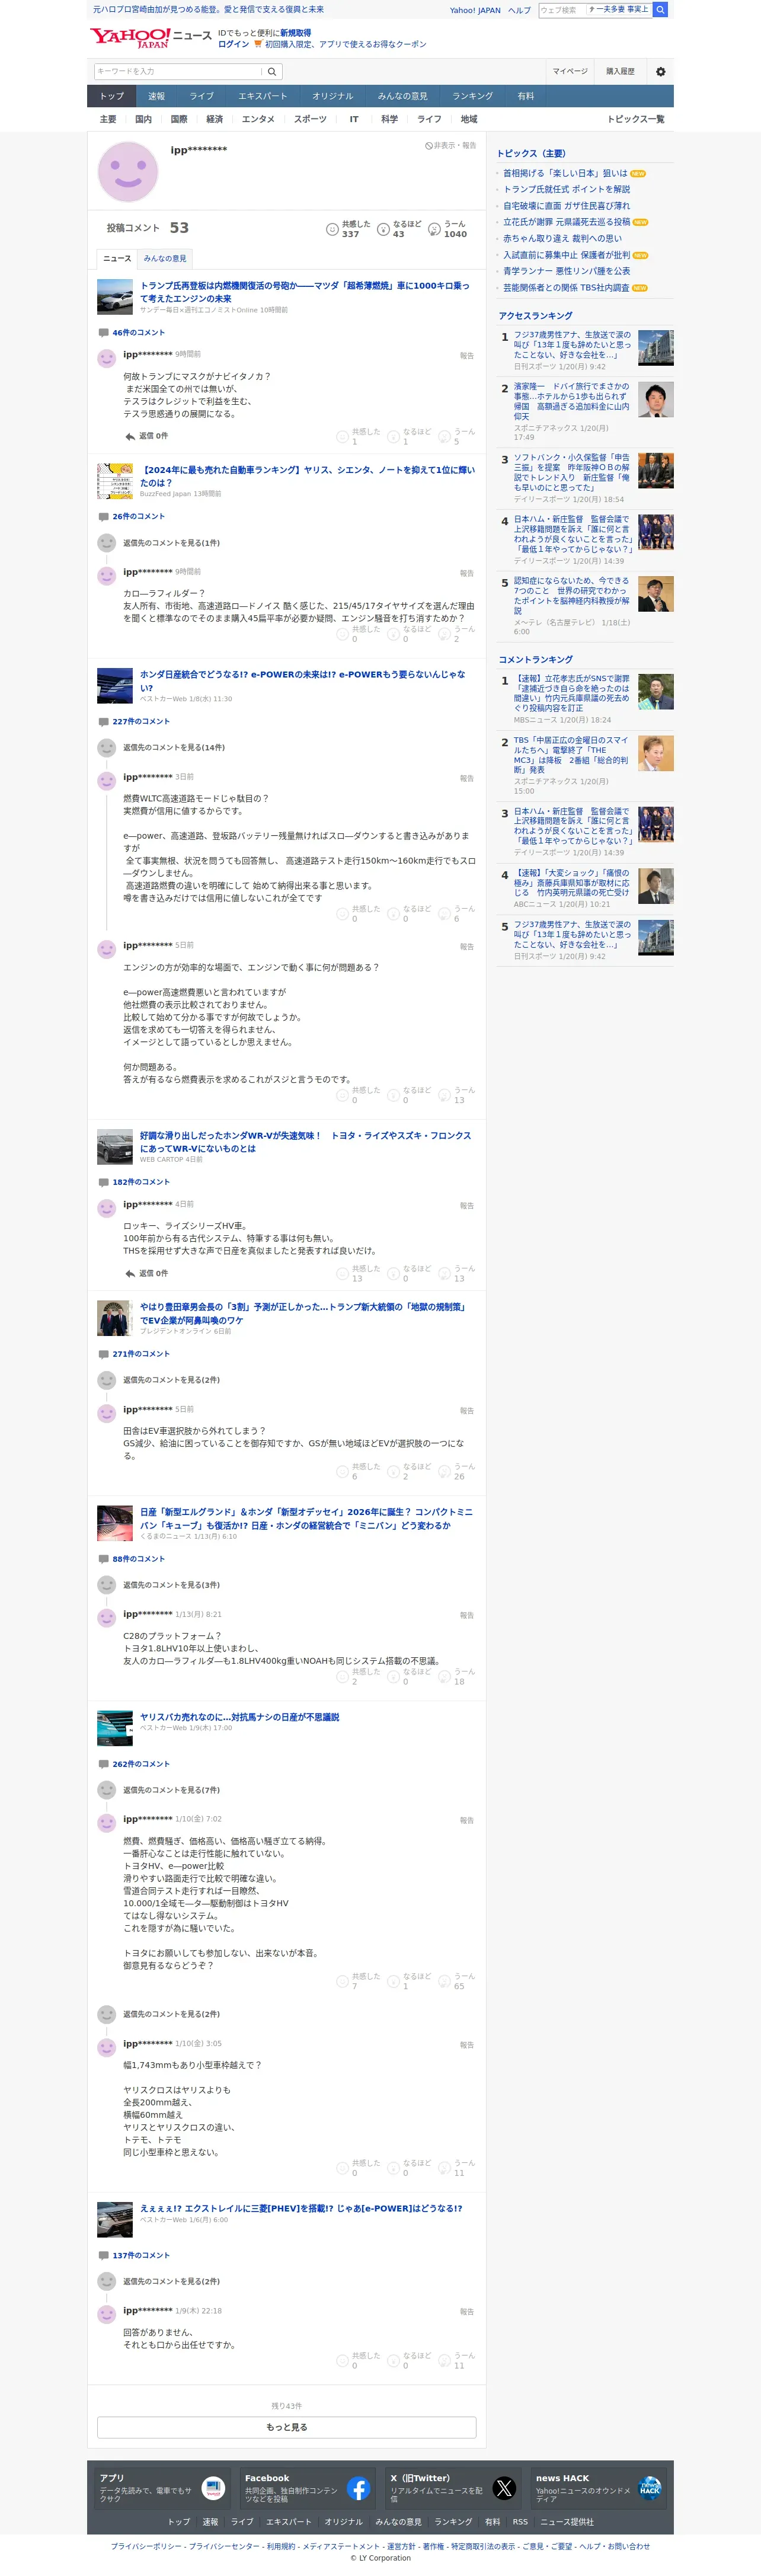Click the 非表示・報告 icon link
This screenshot has height=2576, width=761.
tap(450, 146)
